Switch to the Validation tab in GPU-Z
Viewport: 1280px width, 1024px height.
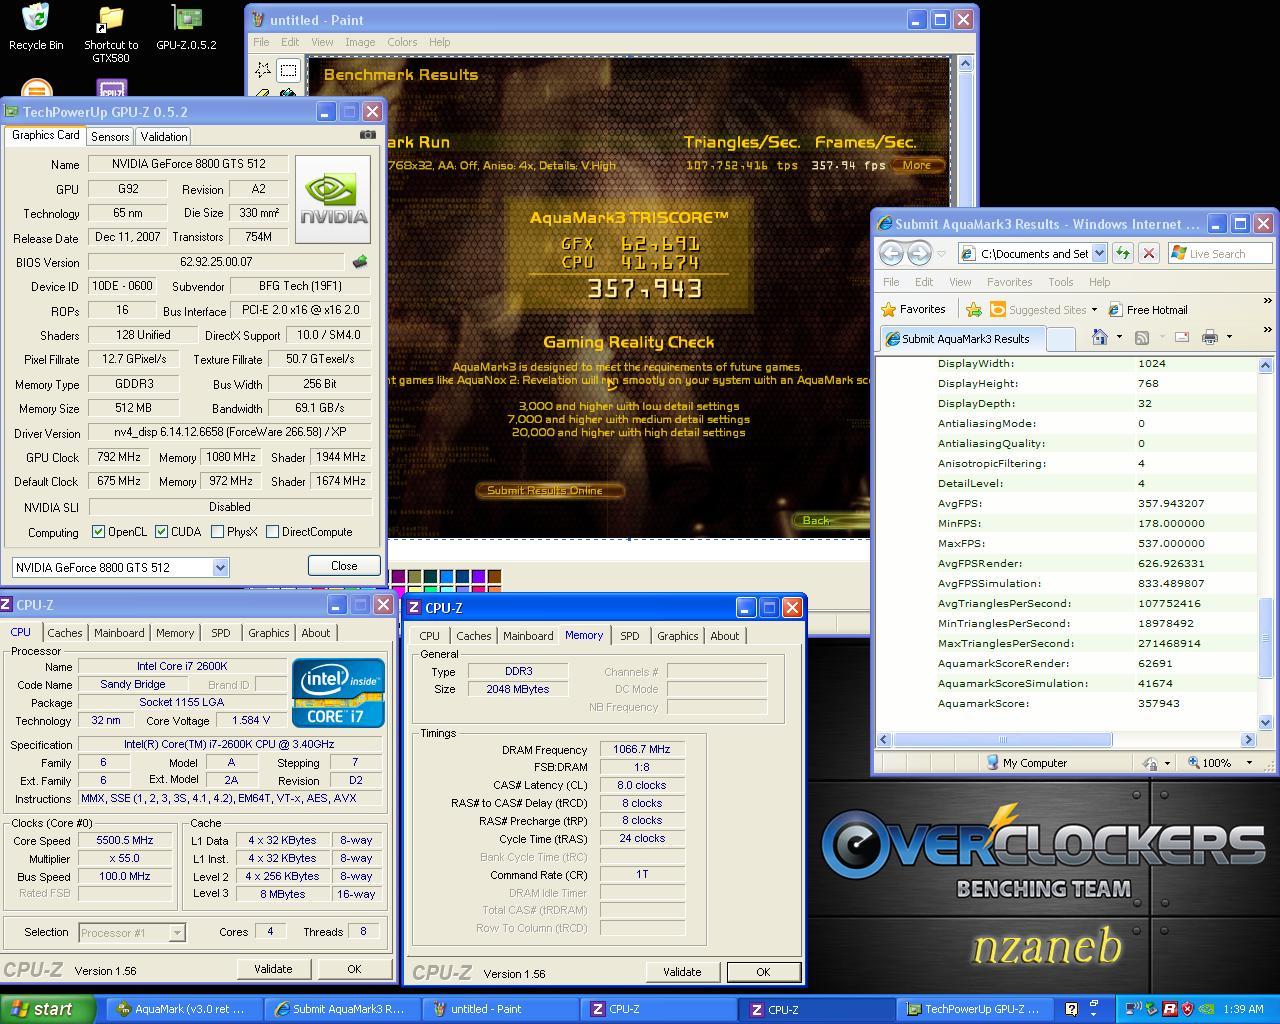[163, 137]
